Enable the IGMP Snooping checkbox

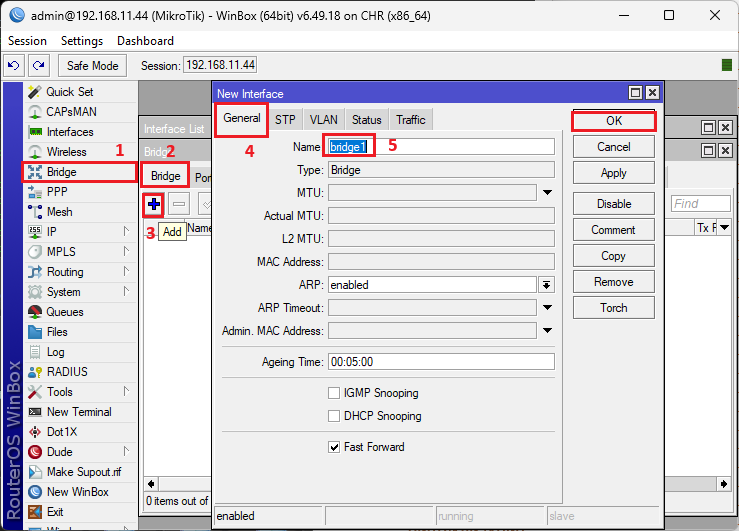tap(334, 393)
